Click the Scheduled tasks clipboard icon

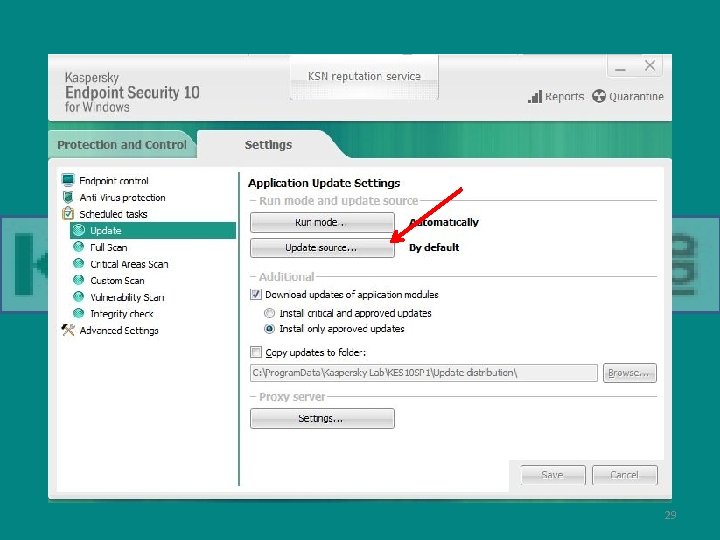coord(68,214)
